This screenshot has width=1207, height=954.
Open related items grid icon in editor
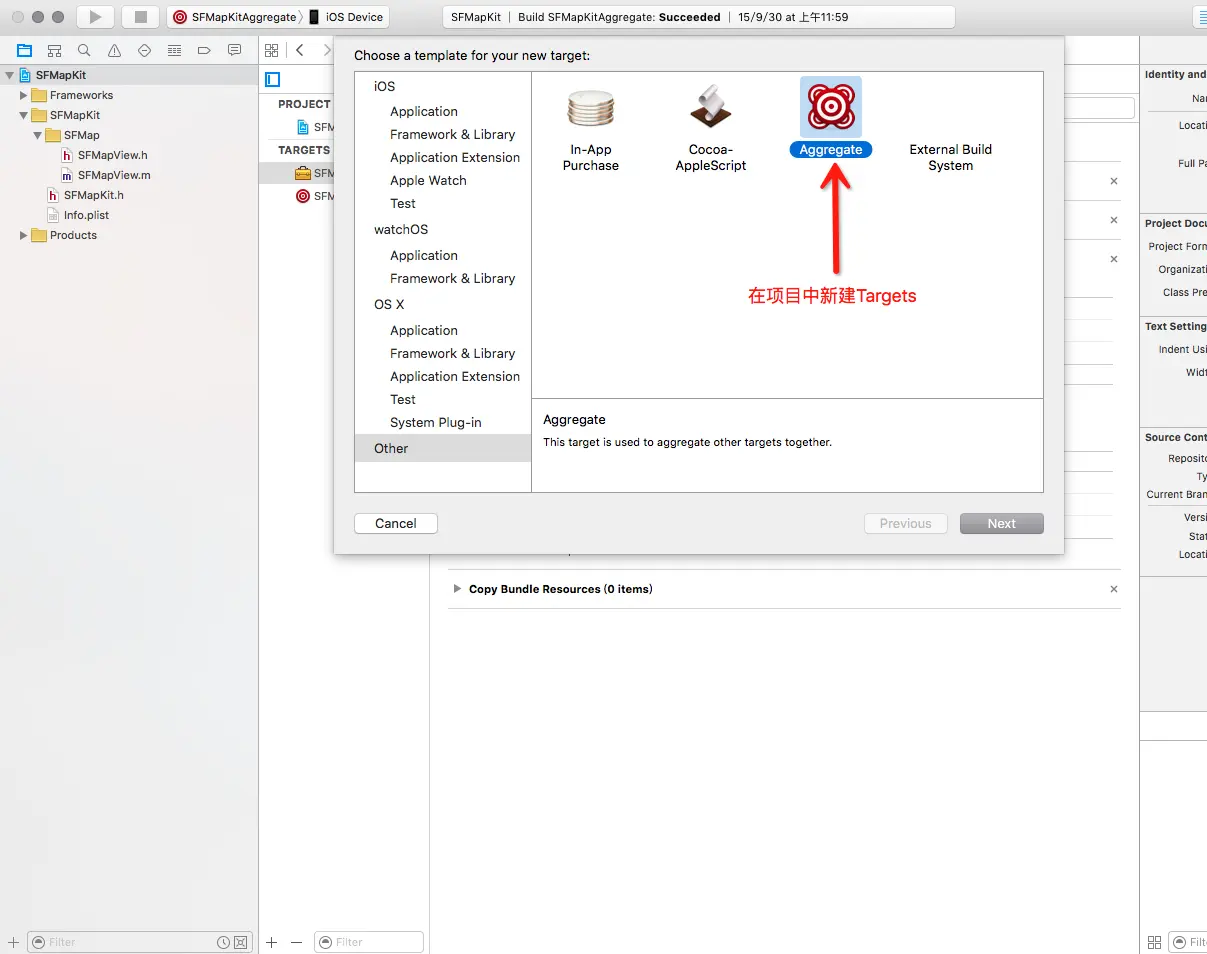click(271, 50)
